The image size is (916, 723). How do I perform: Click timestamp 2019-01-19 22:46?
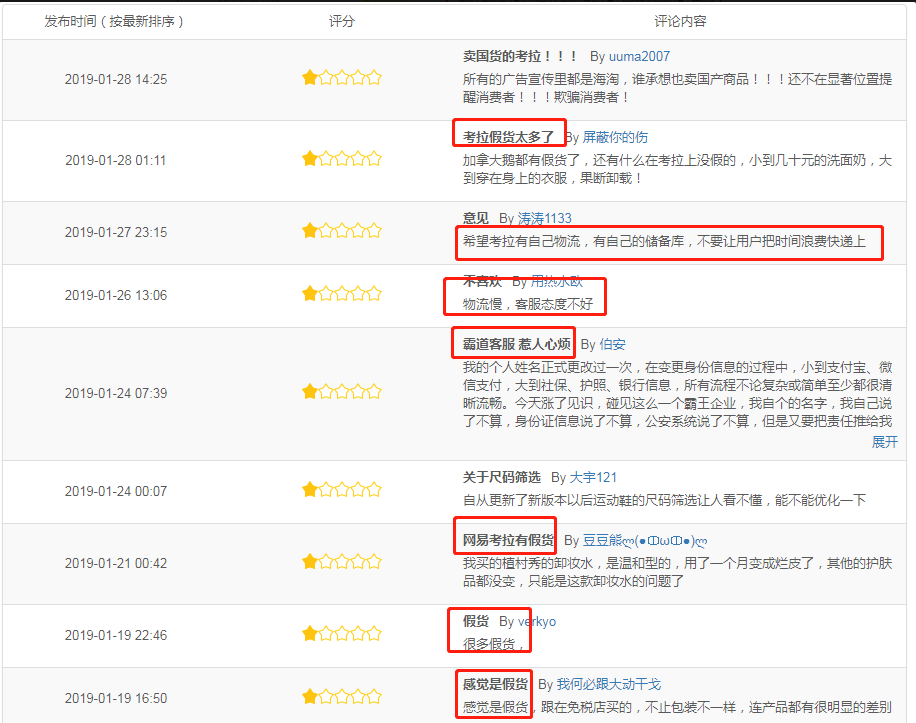click(x=116, y=635)
